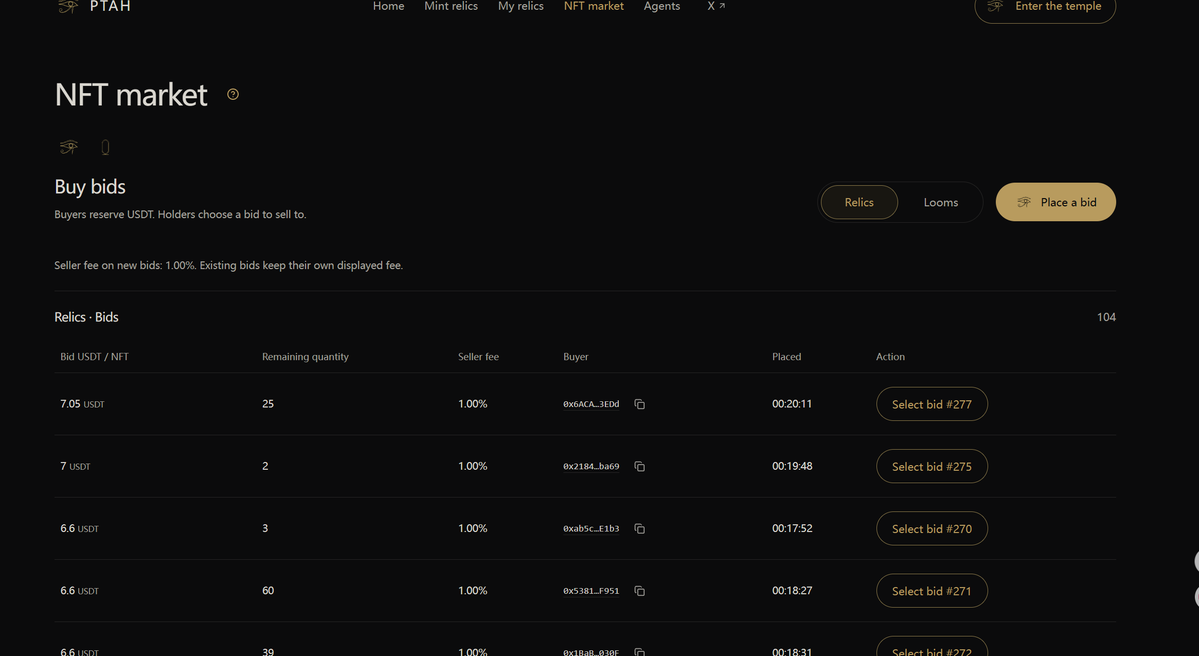
Task: Click the Placed column header
Action: [787, 357]
